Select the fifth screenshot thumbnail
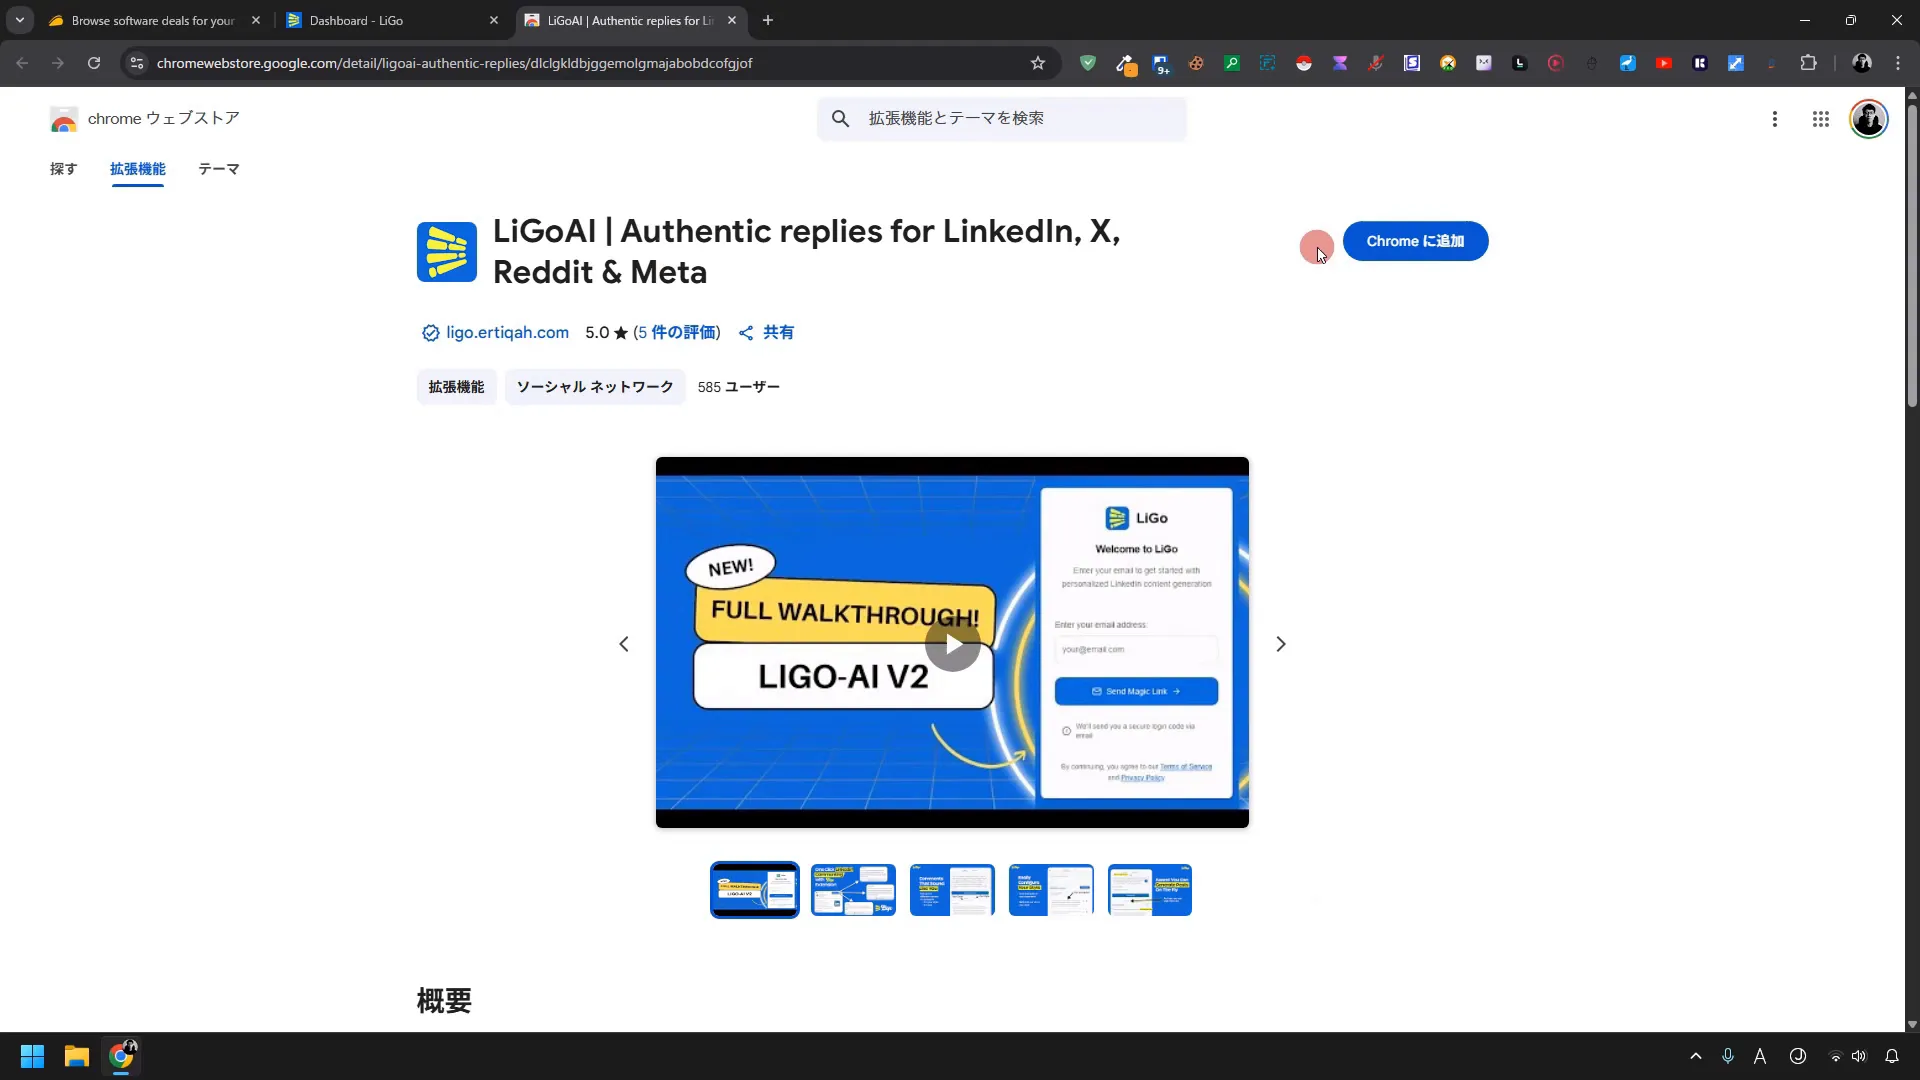This screenshot has width=1920, height=1080. [x=1150, y=890]
